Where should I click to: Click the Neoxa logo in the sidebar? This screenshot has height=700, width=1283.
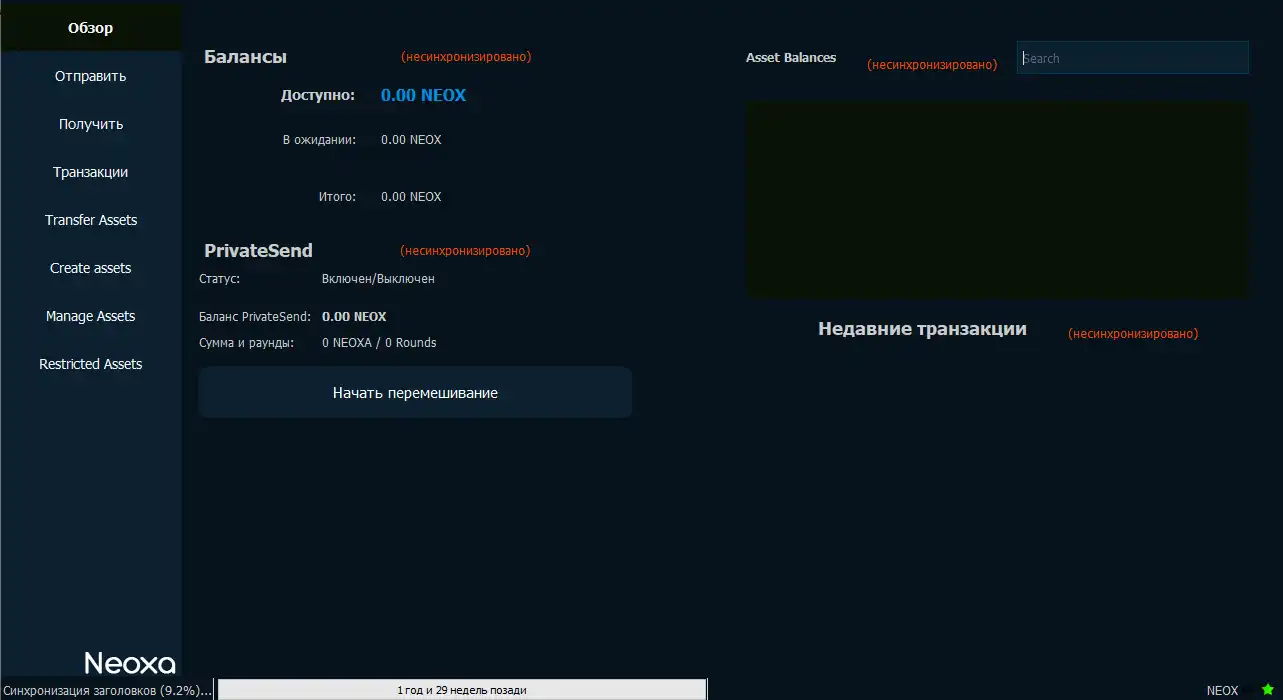coord(130,663)
